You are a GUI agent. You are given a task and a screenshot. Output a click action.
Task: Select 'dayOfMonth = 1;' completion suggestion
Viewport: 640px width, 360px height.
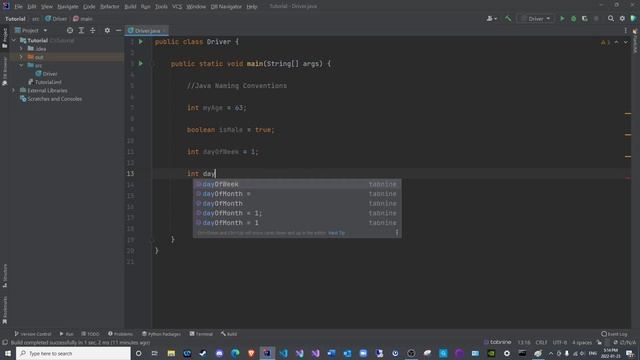[297, 213]
